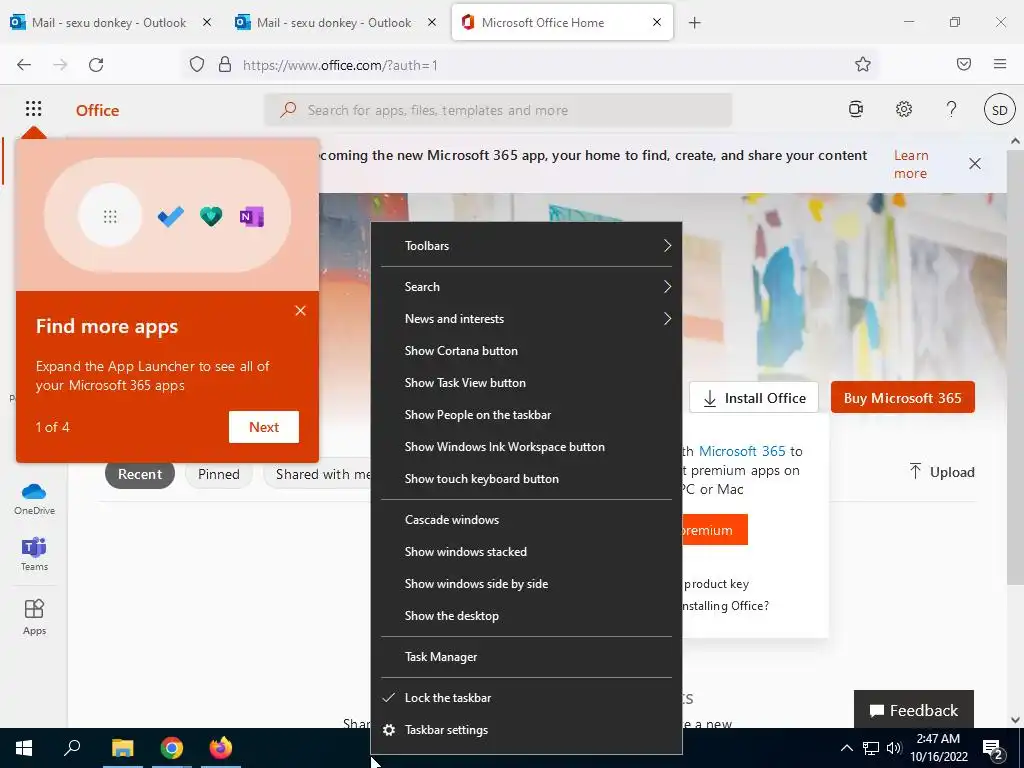This screenshot has width=1024, height=768.
Task: Bookmark the page with the star icon
Action: point(863,64)
